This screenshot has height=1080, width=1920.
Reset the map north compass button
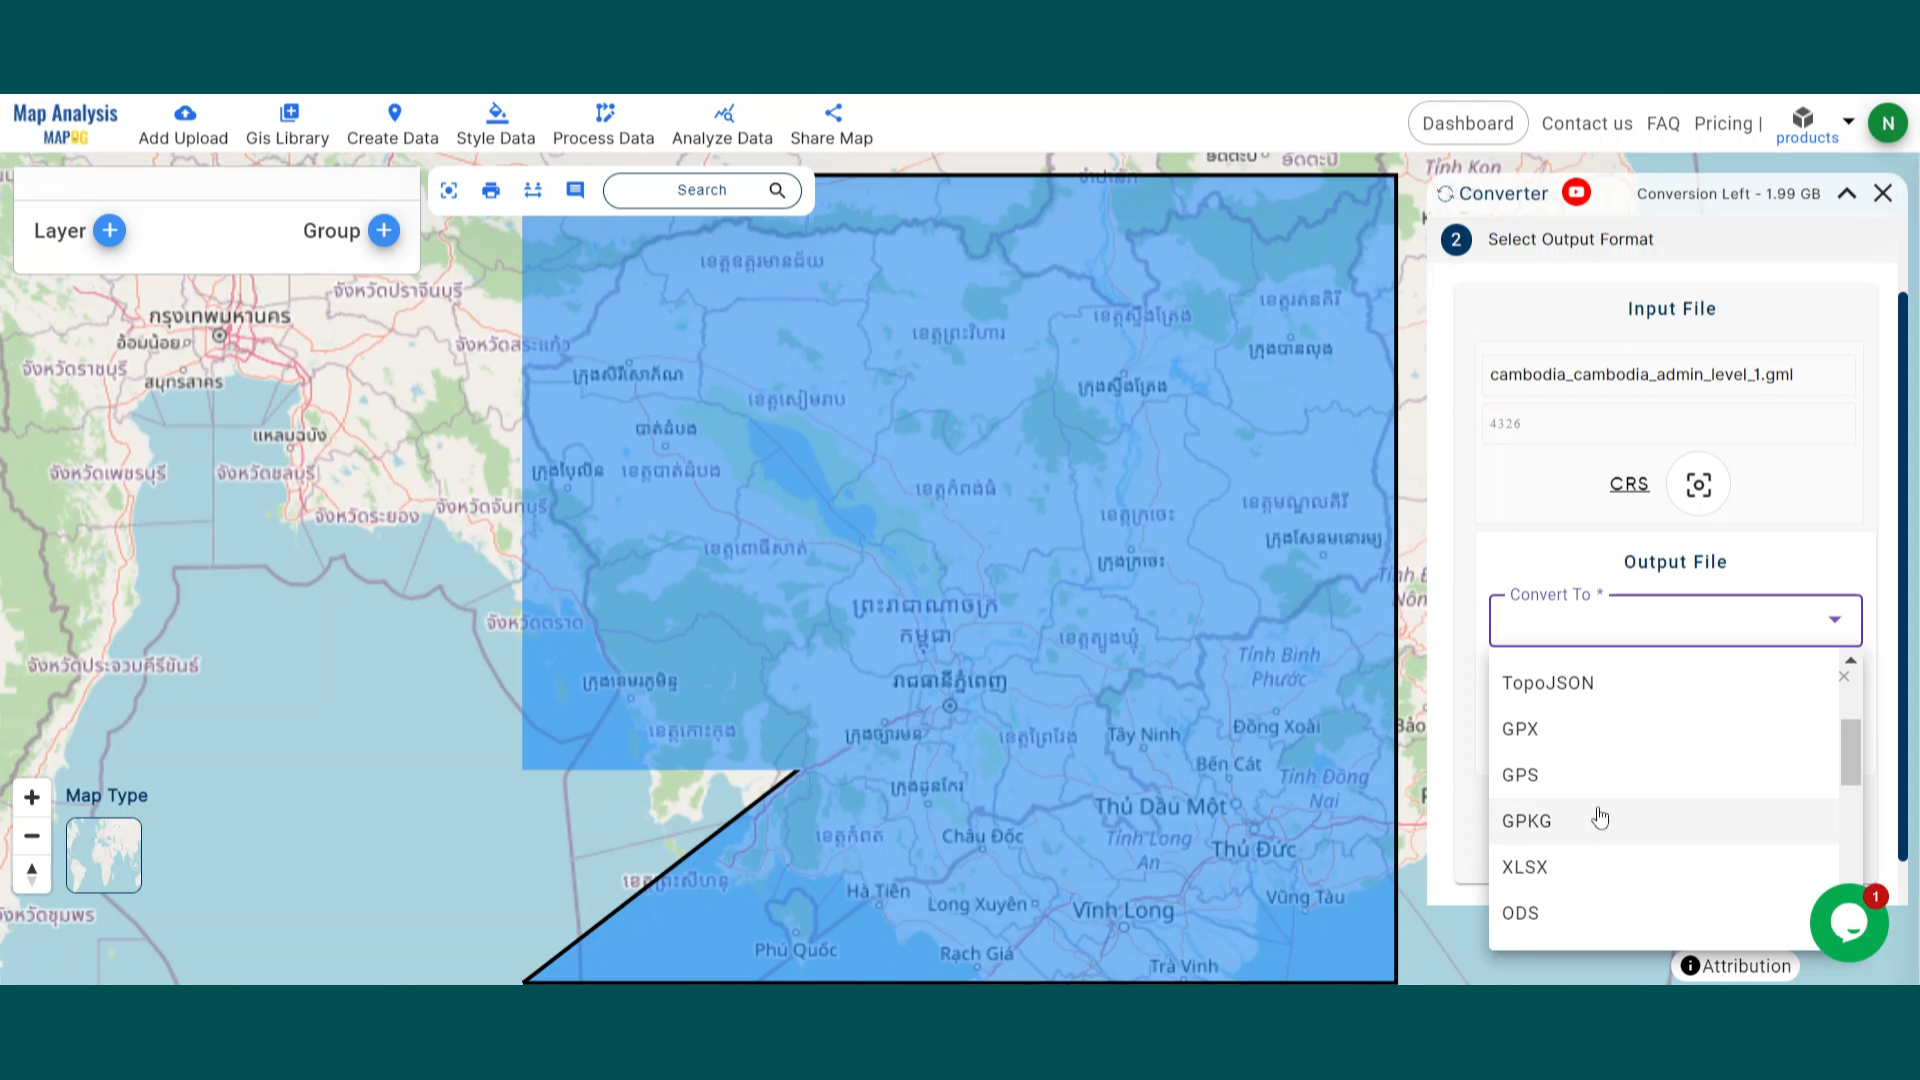click(x=32, y=874)
